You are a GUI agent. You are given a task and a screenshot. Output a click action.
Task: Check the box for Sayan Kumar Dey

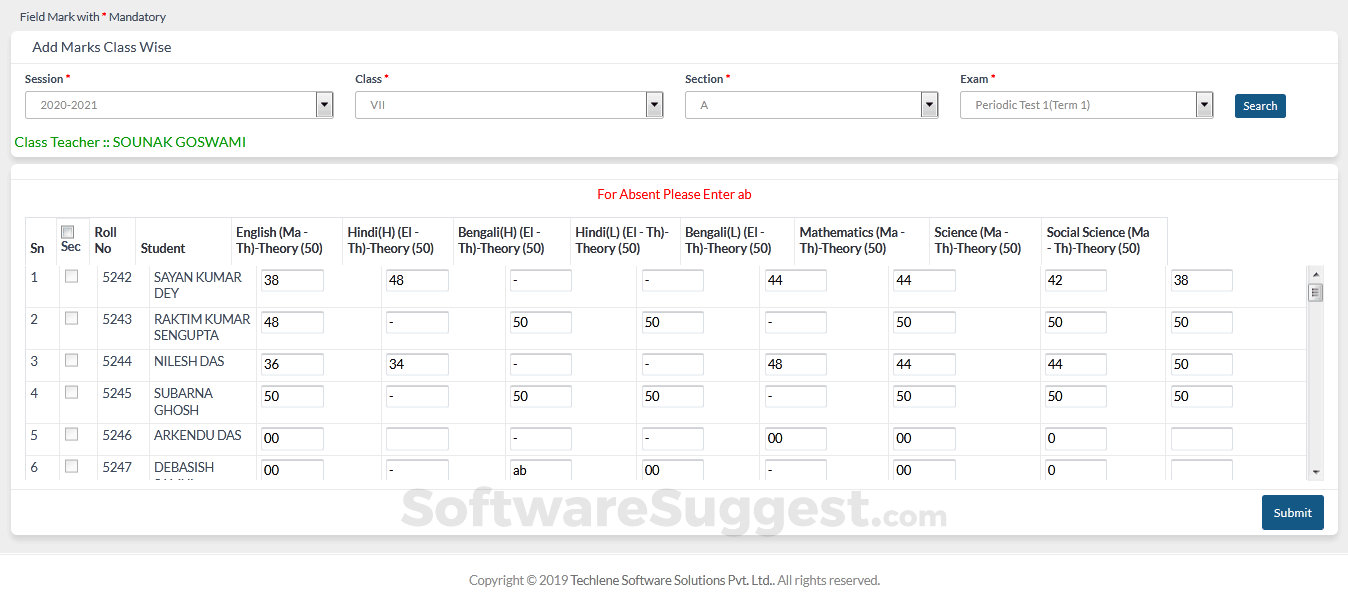[72, 277]
